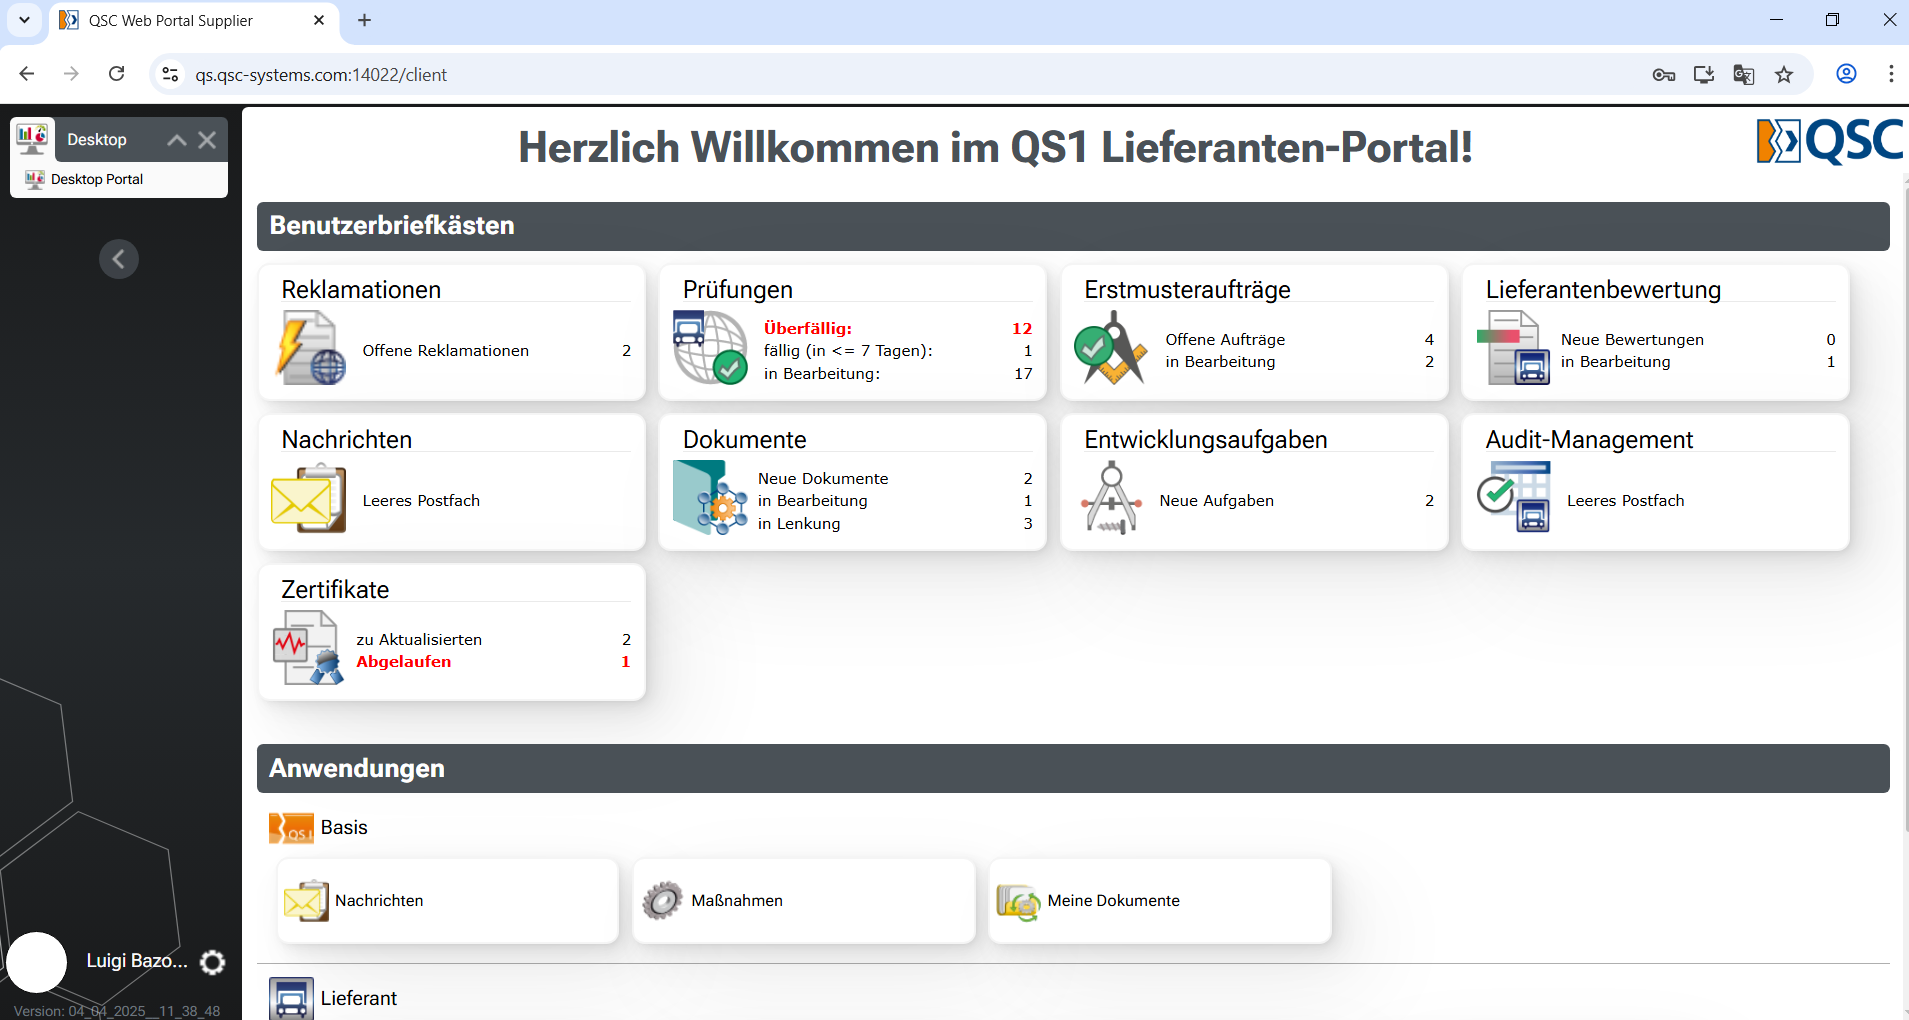1909x1020 pixels.
Task: Open the Reklamationen lightning document icon
Action: 311,348
